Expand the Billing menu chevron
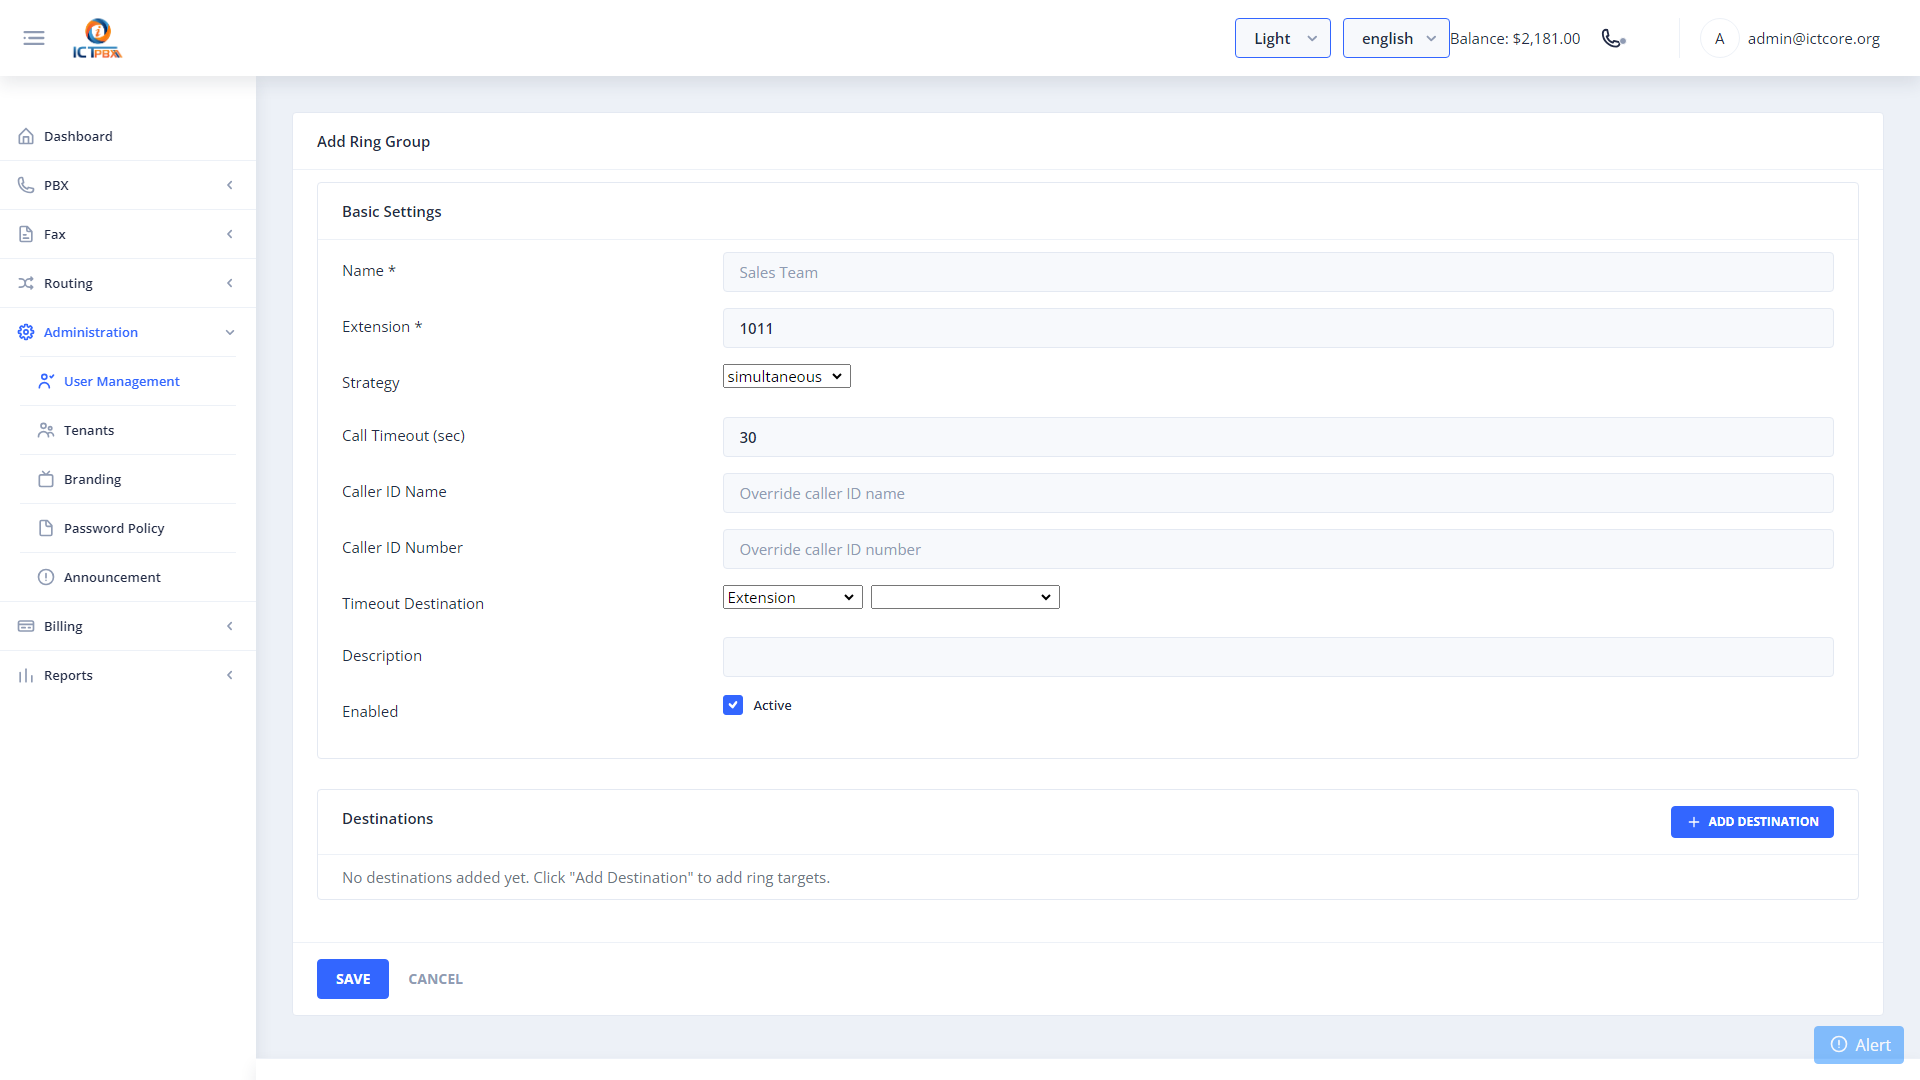 click(x=230, y=626)
